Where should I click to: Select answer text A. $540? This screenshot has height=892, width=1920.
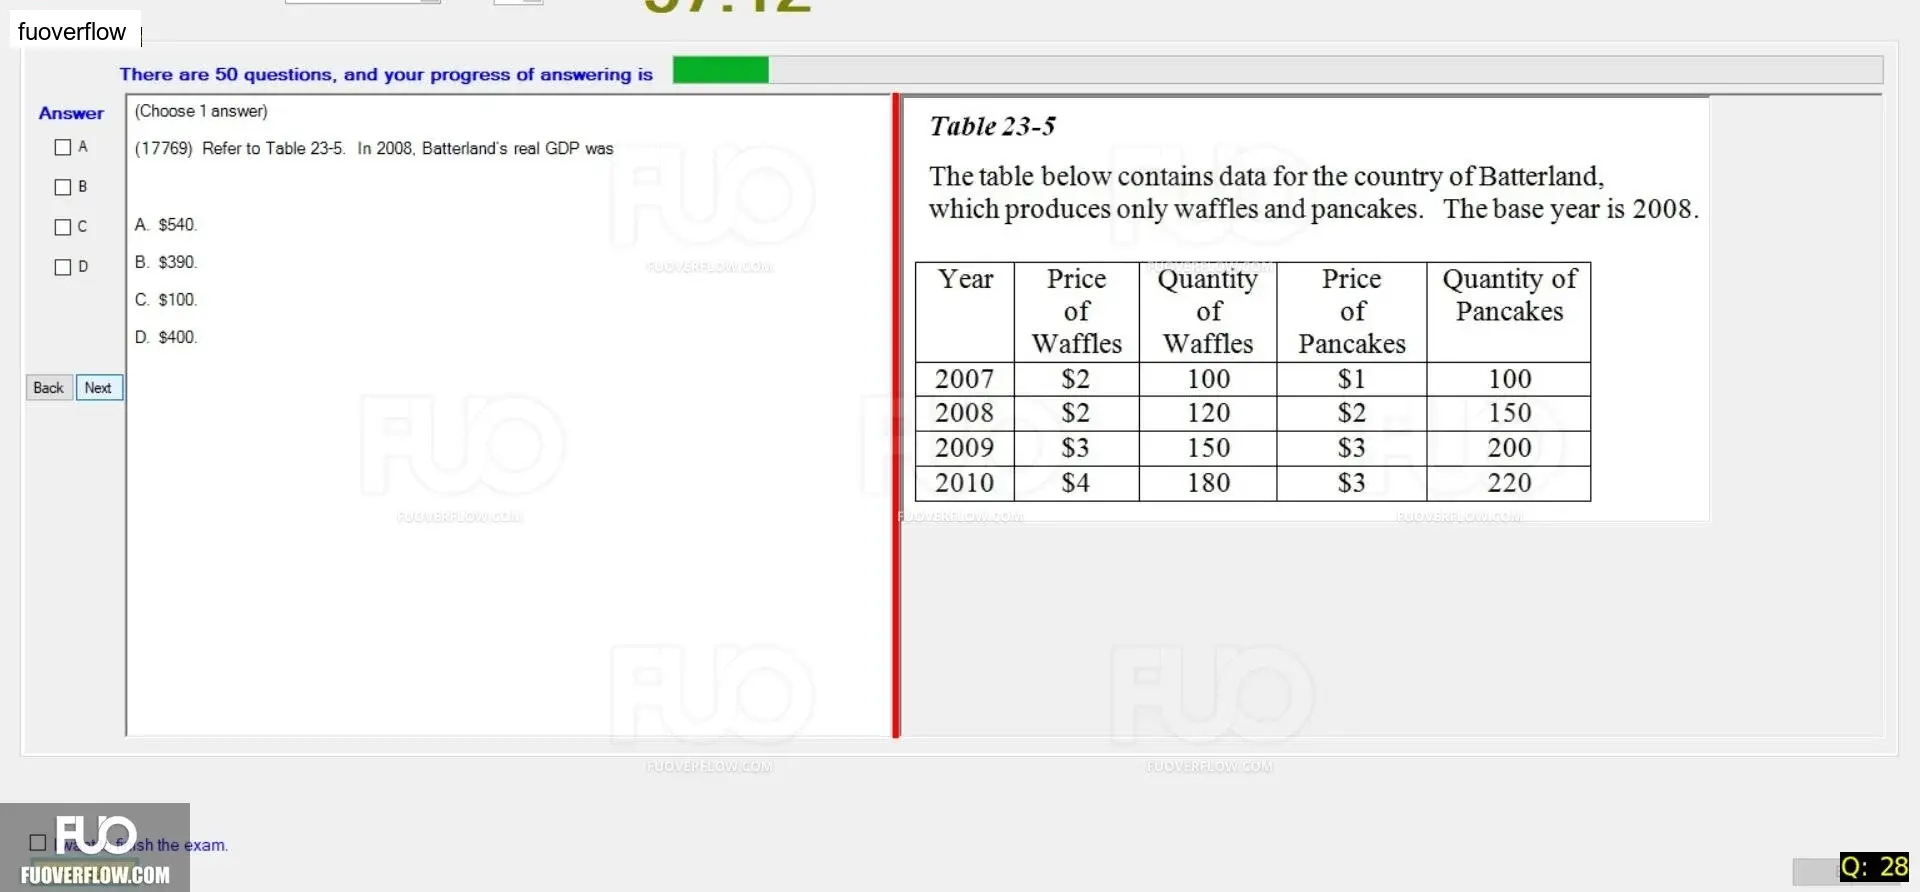point(166,225)
